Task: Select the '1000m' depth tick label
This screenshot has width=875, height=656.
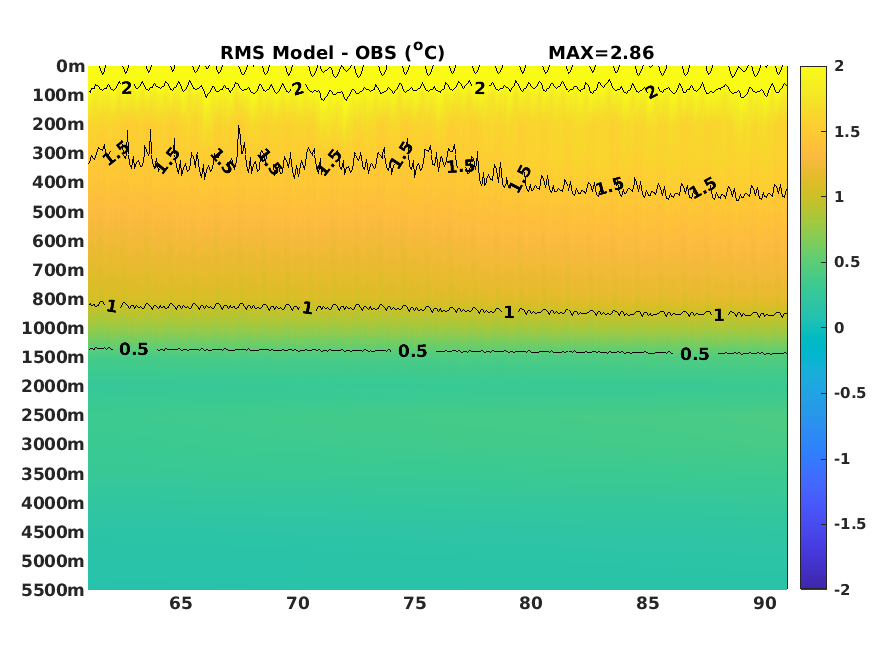Action: click(x=53, y=328)
